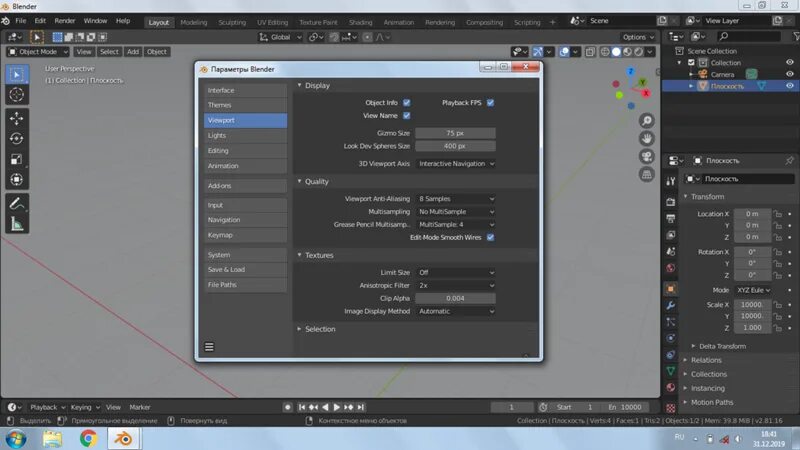This screenshot has width=800, height=450.
Task: Open the Multisampling dropdown
Action: 456,212
